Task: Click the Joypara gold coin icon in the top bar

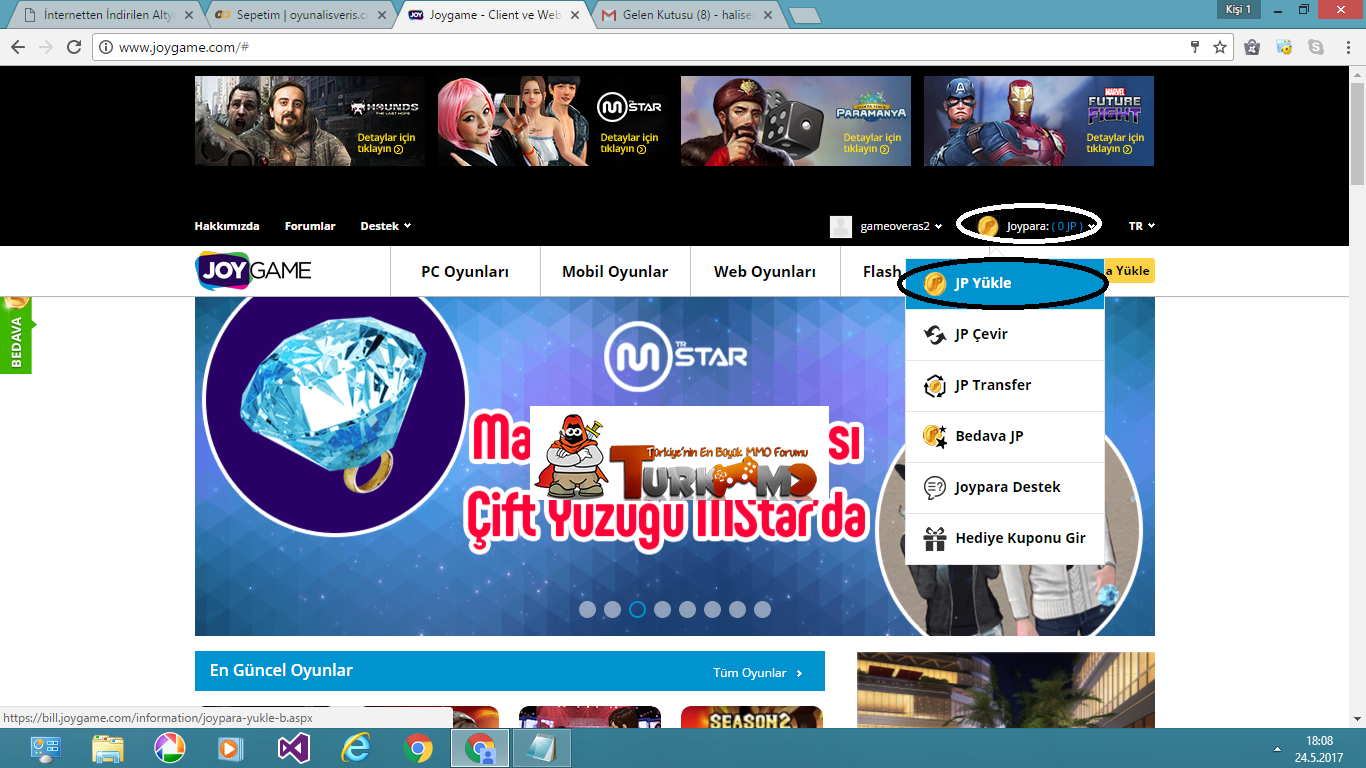Action: tap(988, 226)
